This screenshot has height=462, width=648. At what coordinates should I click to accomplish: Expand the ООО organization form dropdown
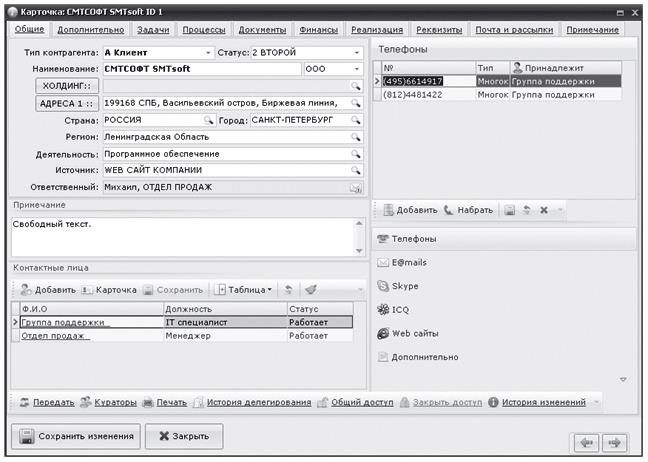[x=355, y=69]
